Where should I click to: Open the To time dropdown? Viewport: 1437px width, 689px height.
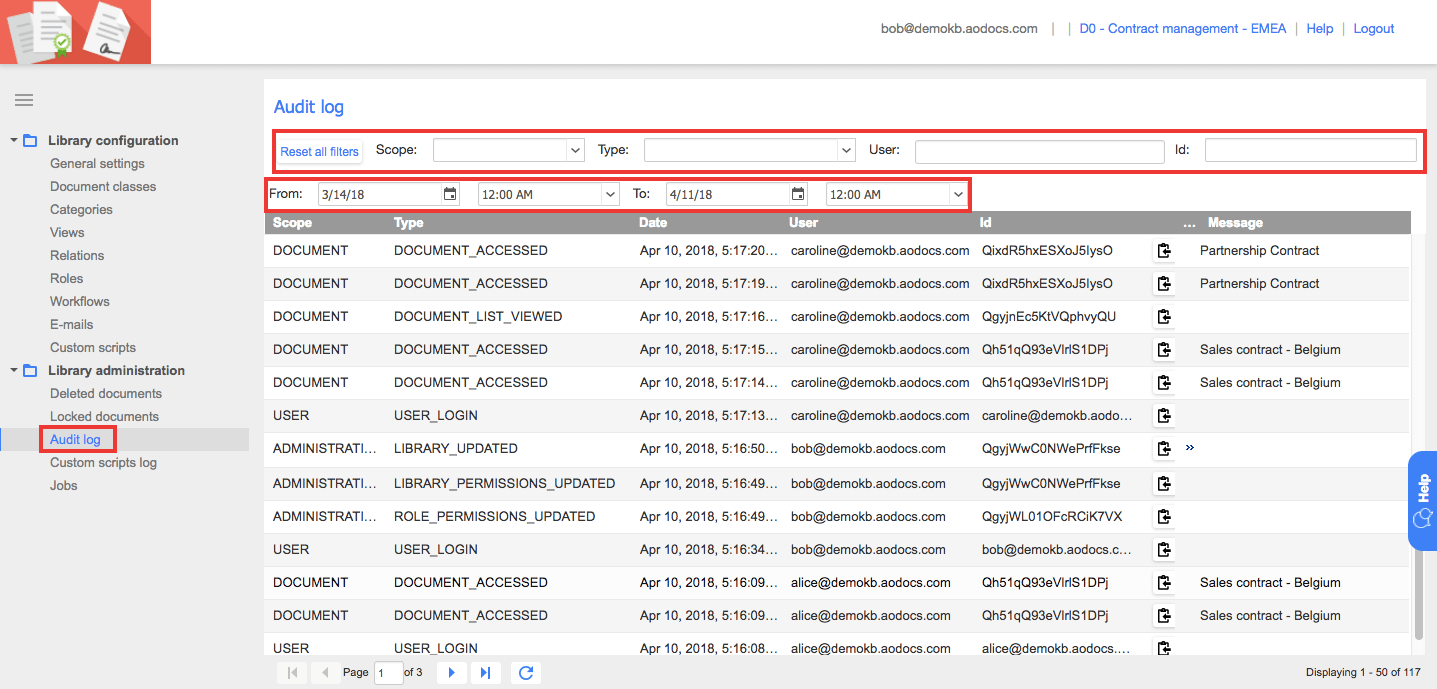958,195
